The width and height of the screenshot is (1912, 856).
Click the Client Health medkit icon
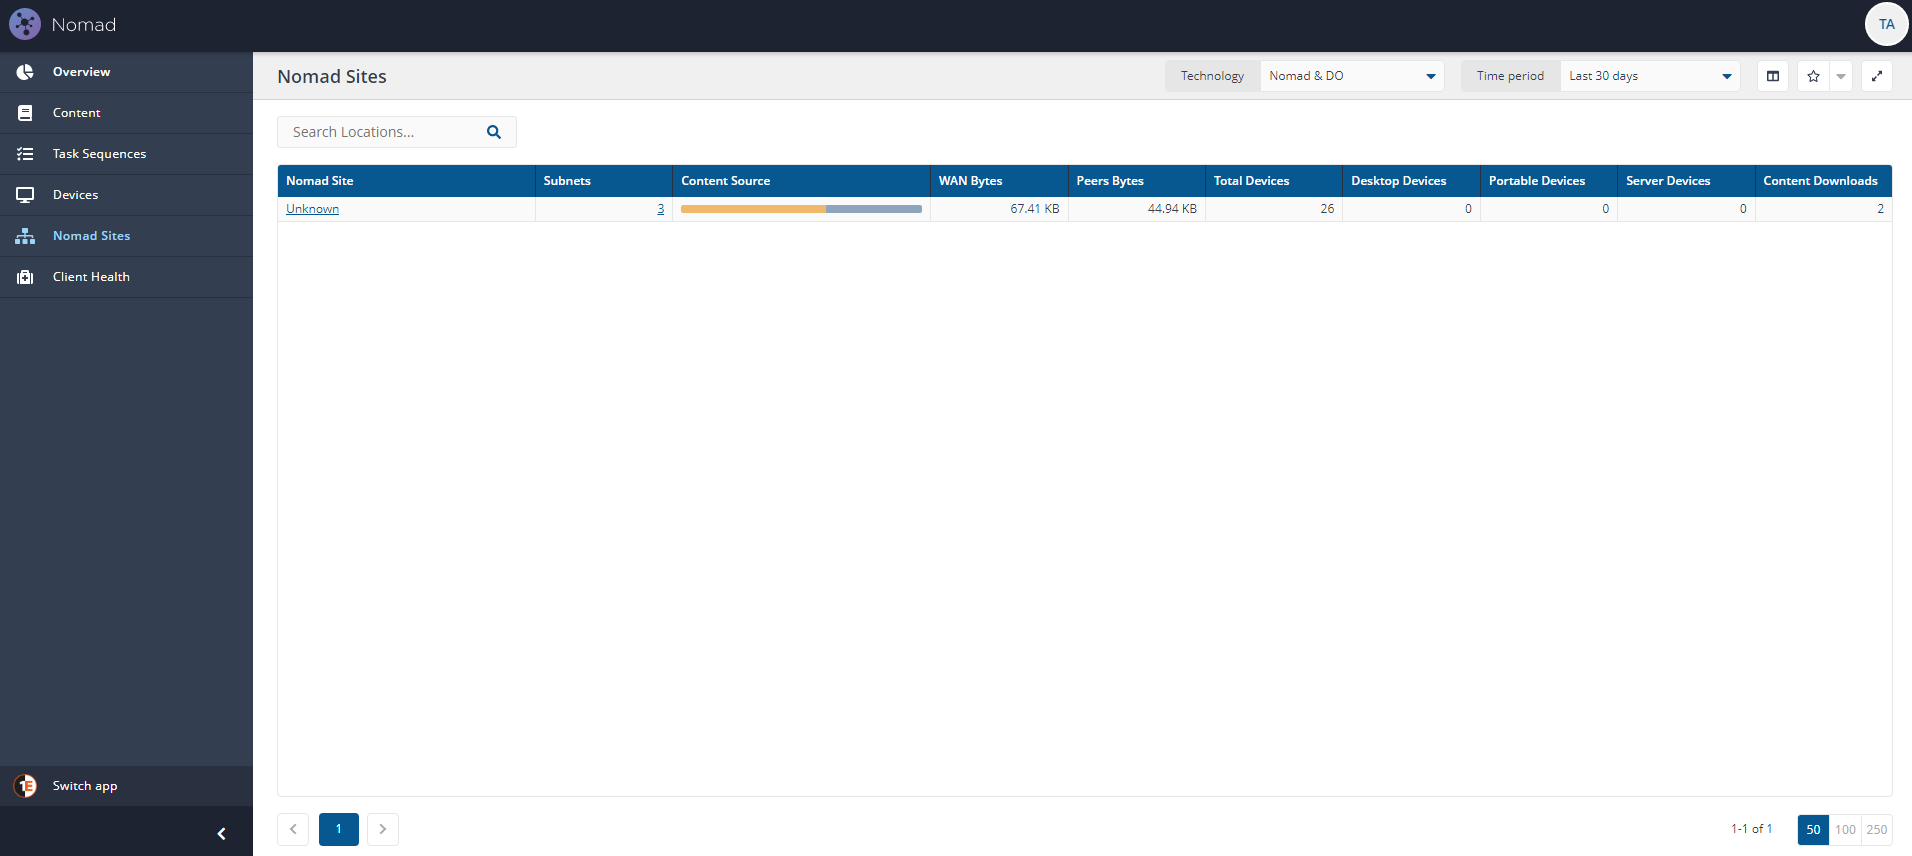pos(25,277)
